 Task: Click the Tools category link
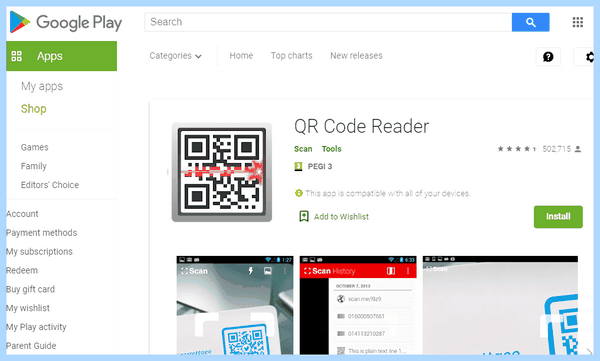click(331, 149)
